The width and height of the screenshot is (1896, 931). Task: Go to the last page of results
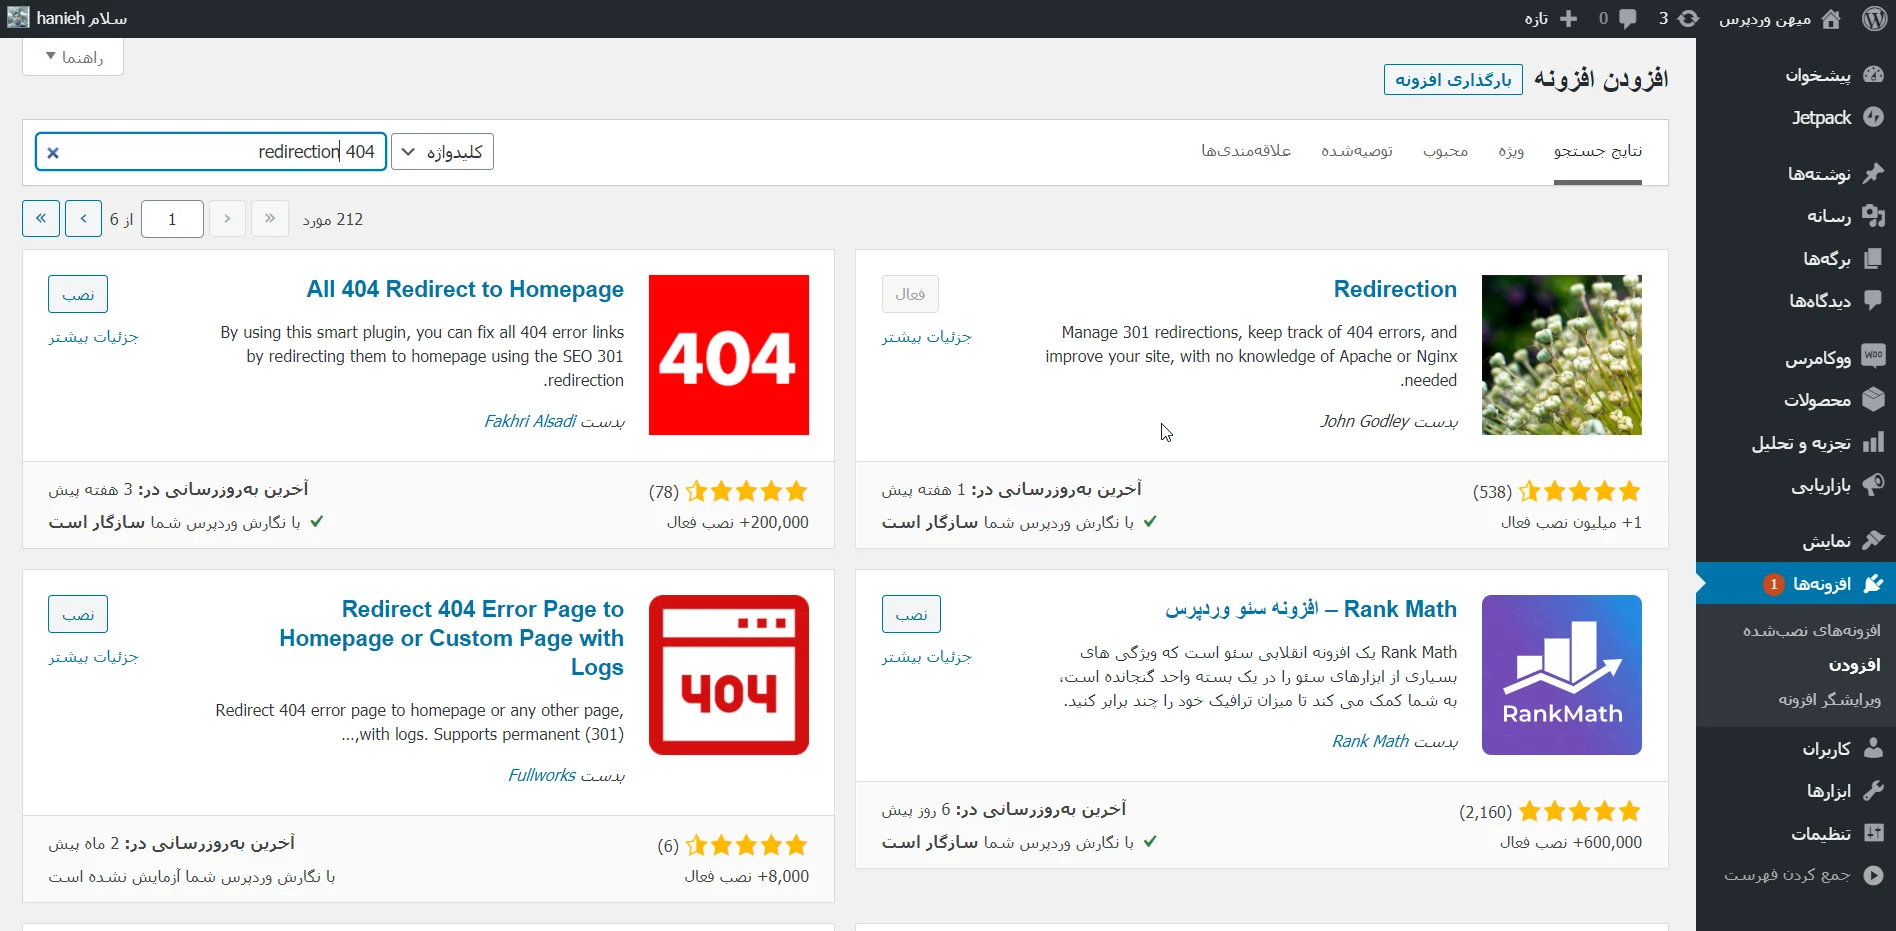(41, 218)
